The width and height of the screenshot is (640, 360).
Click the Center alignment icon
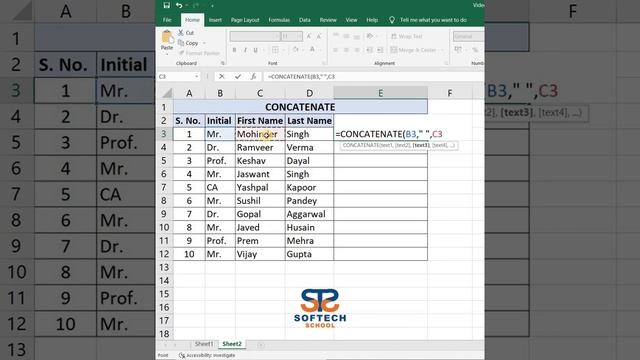346,50
